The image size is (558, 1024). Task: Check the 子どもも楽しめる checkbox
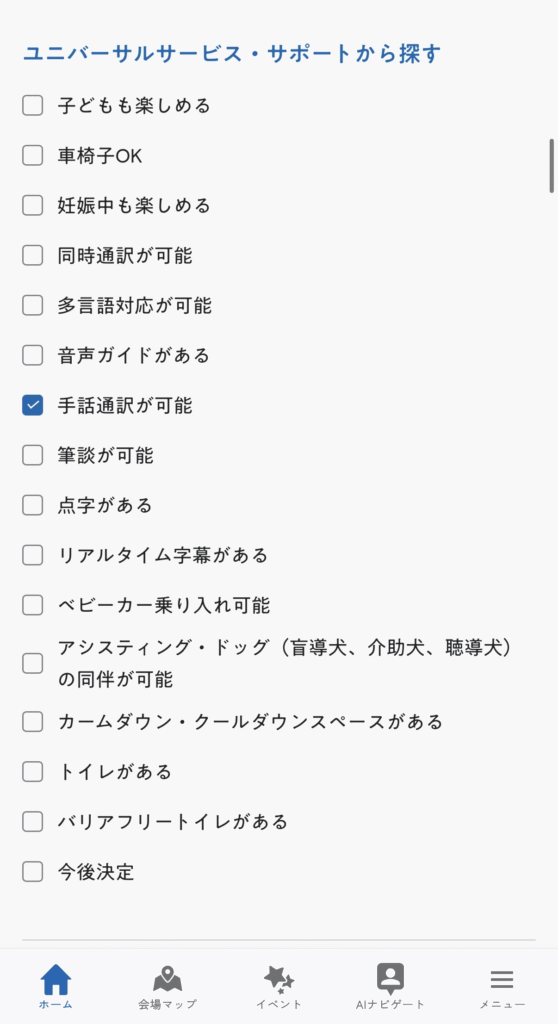(33, 105)
